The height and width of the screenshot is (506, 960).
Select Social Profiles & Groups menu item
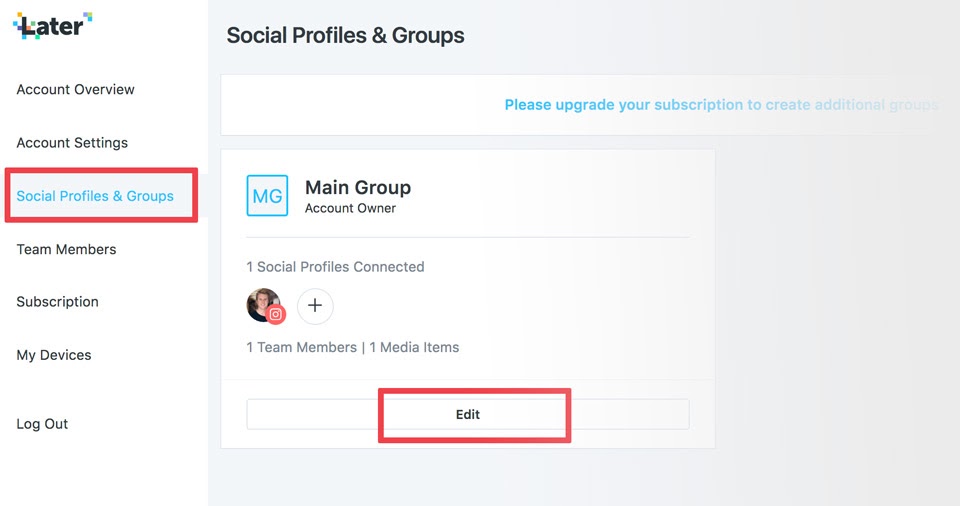click(x=95, y=196)
